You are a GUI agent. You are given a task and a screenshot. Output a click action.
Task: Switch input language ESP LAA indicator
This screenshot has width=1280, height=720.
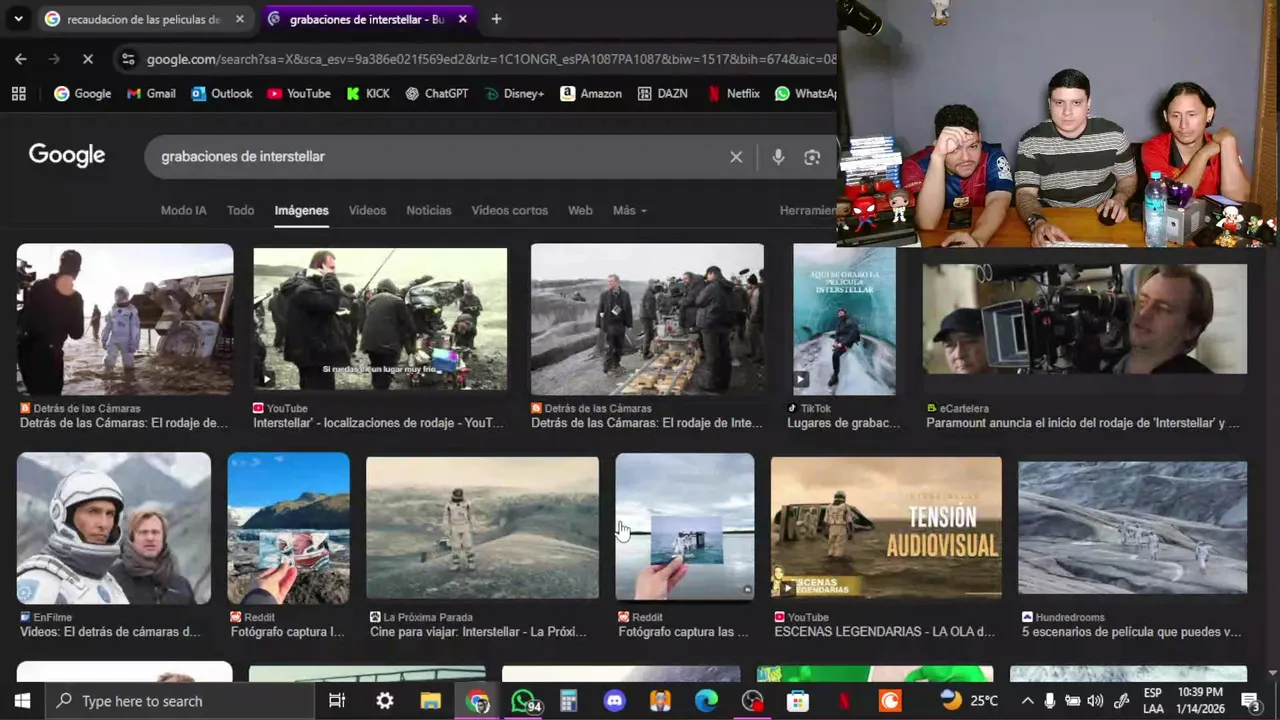(1152, 701)
